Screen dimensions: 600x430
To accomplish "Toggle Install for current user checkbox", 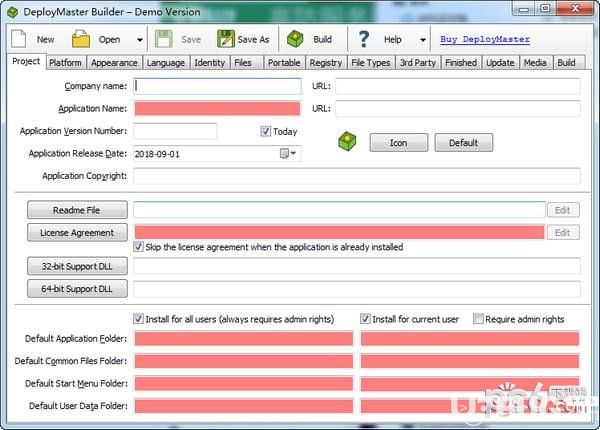I will coord(365,319).
